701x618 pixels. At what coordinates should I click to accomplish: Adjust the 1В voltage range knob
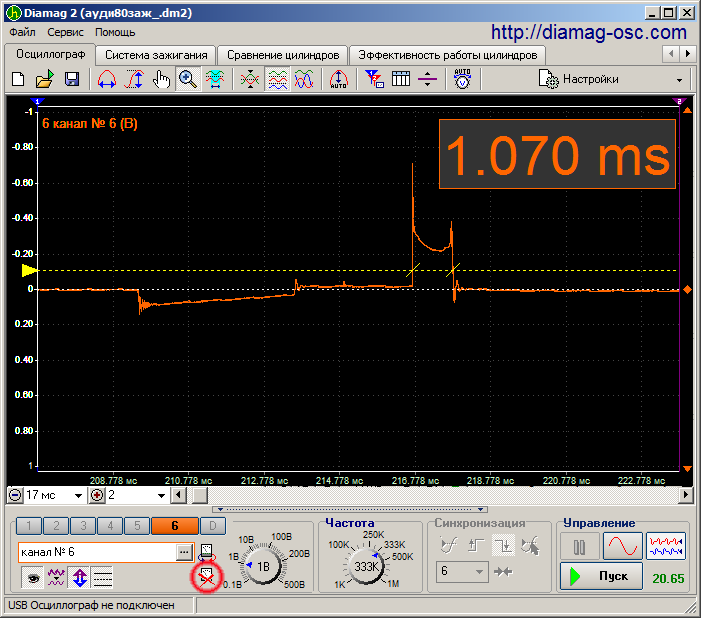[x=263, y=566]
